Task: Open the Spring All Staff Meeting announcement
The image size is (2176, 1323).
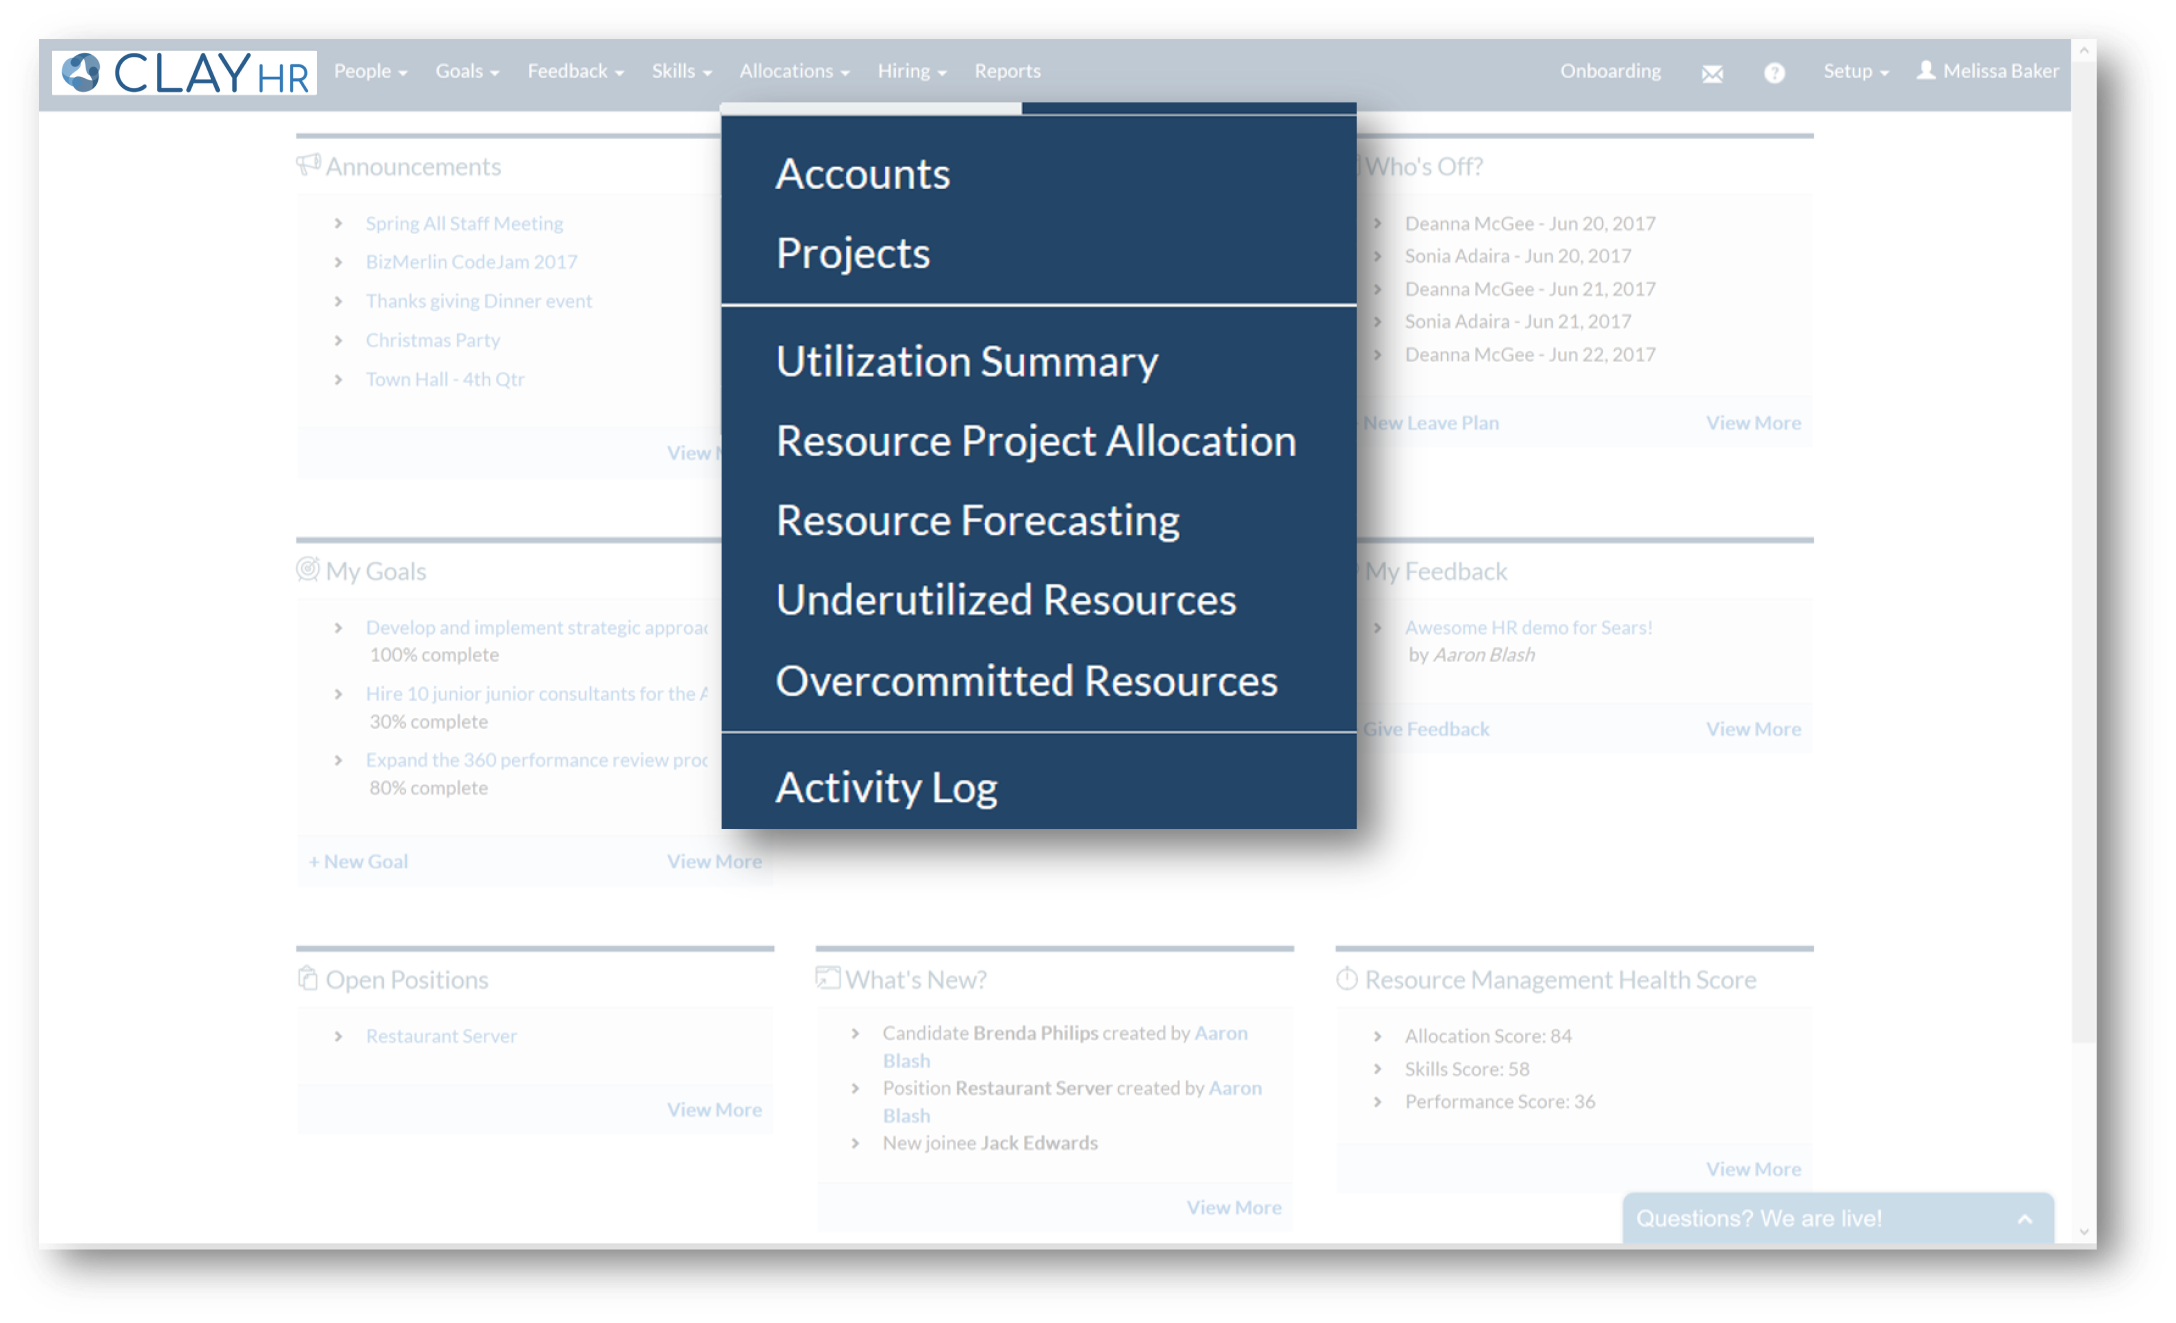Action: click(464, 223)
